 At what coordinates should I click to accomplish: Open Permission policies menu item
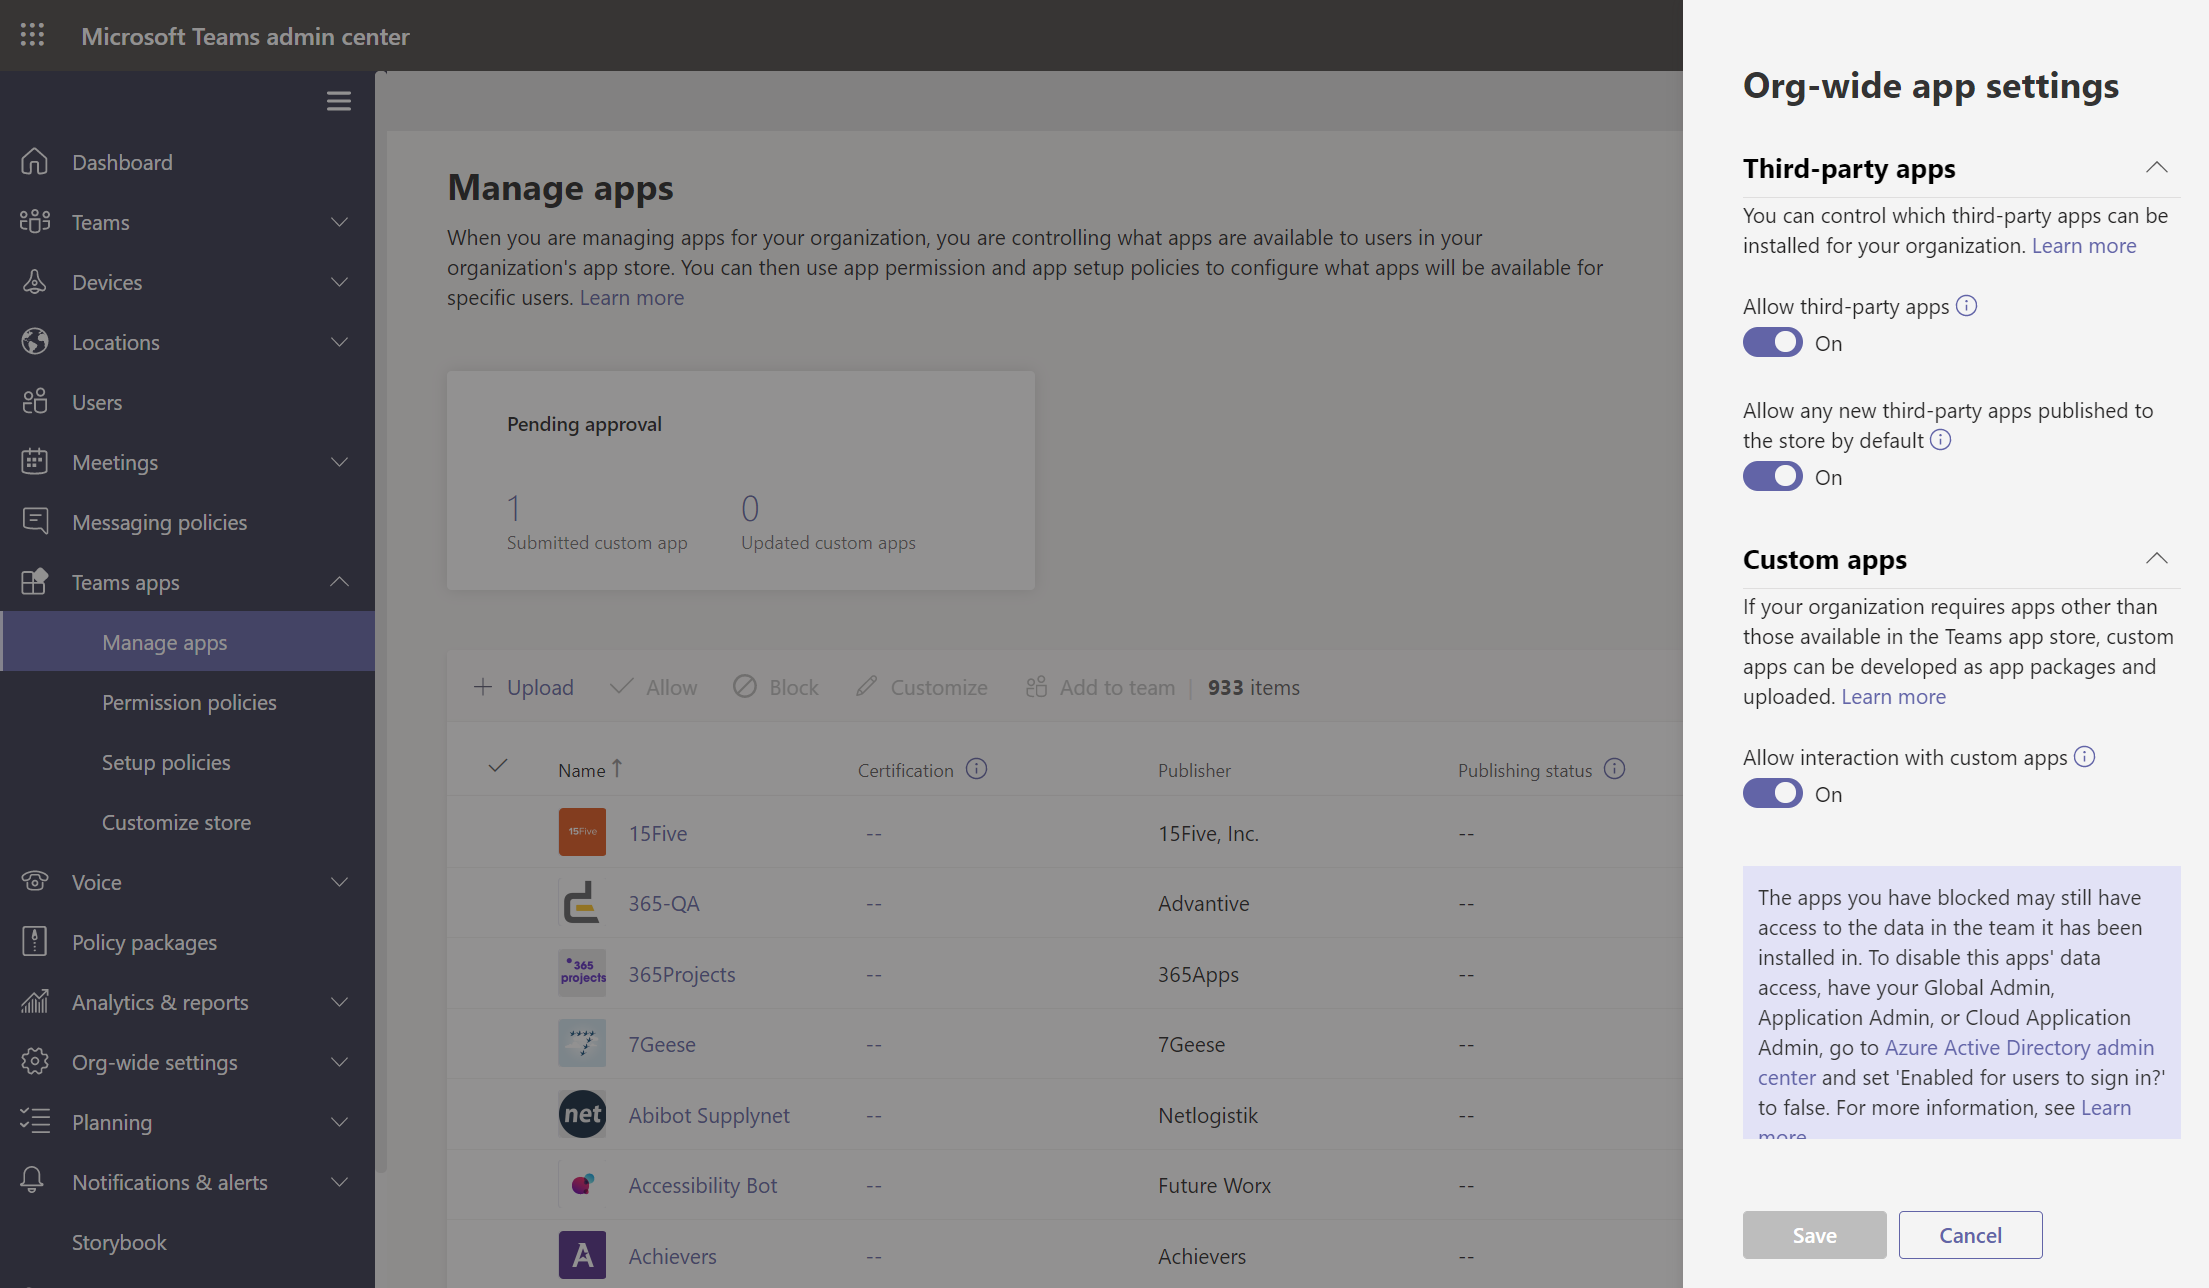tap(189, 702)
